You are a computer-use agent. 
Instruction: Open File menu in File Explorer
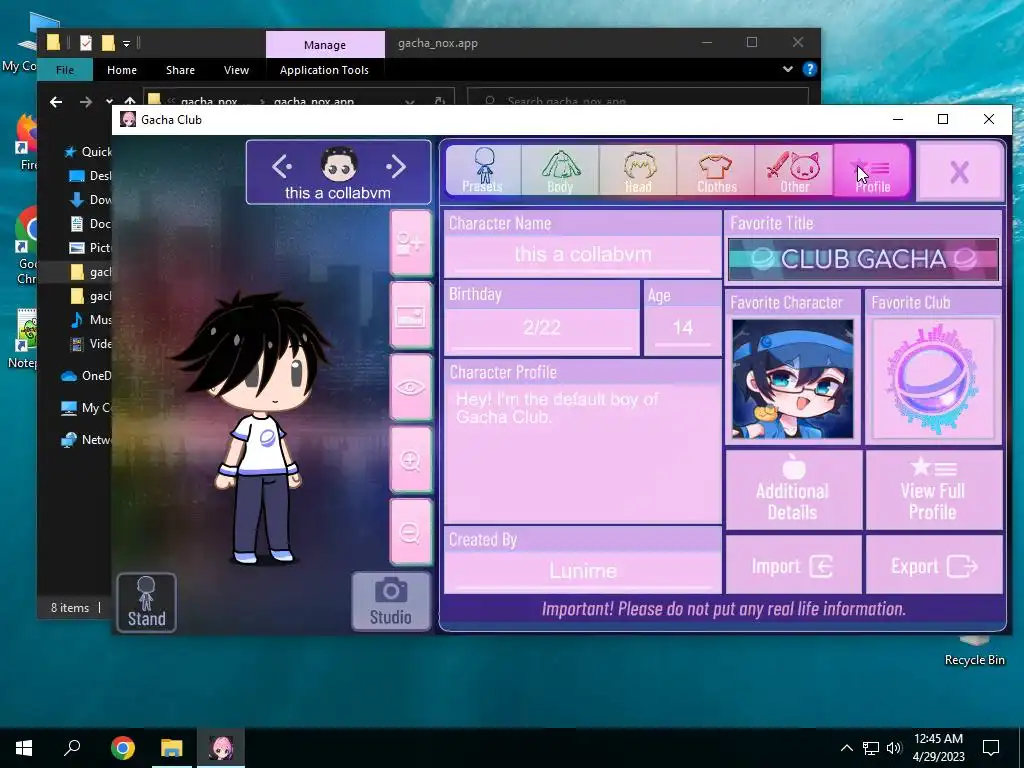[65, 70]
